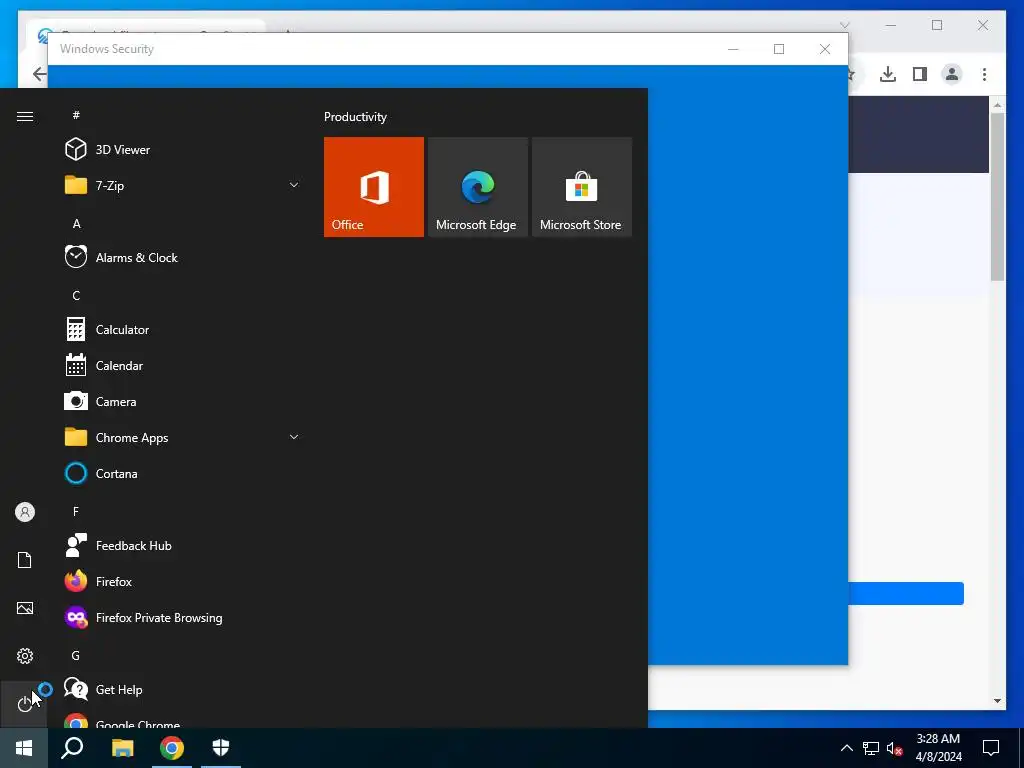Click the Windows Start button
Screen dimensions: 1024x768
point(24,748)
